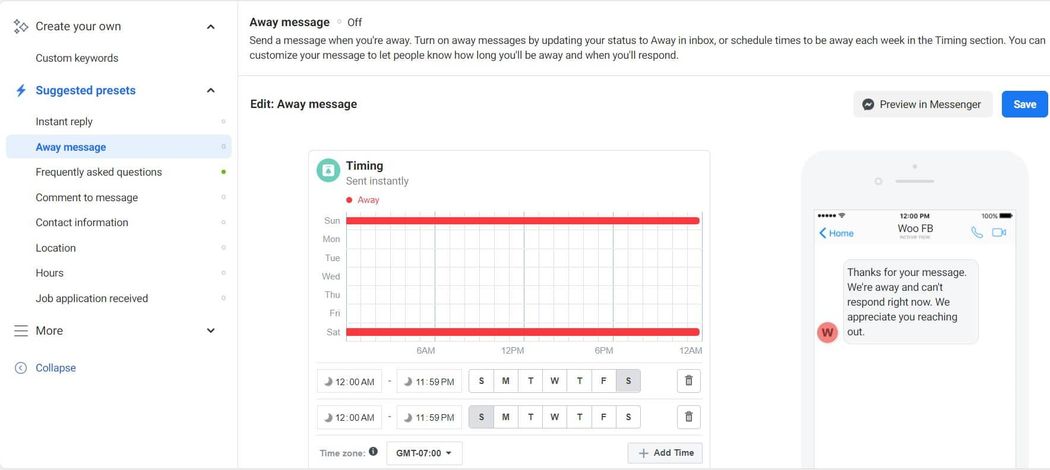Collapse the Create your own section
The image size is (1050, 470).
(210, 27)
